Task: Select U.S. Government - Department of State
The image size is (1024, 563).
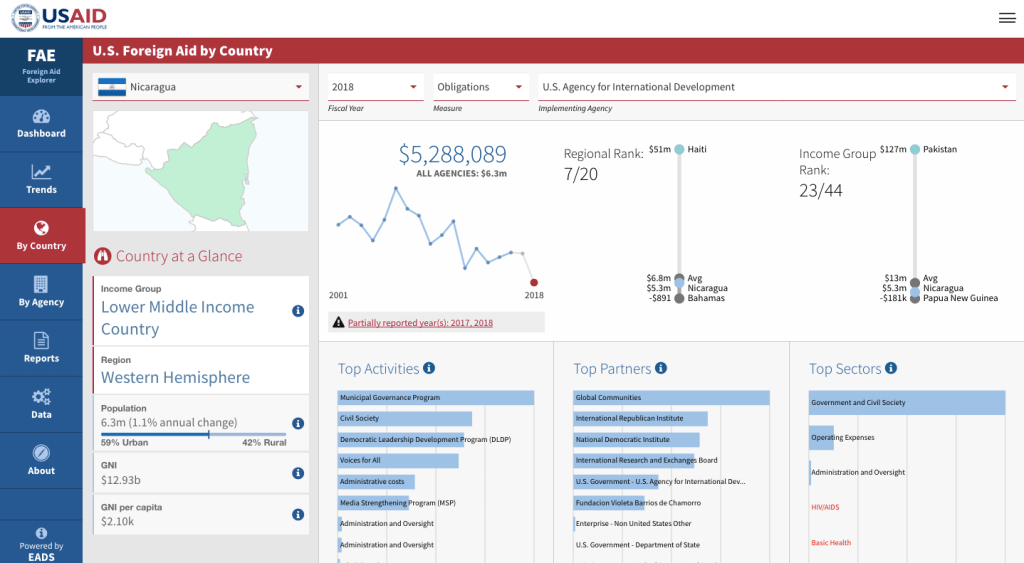Action: click(x=637, y=545)
